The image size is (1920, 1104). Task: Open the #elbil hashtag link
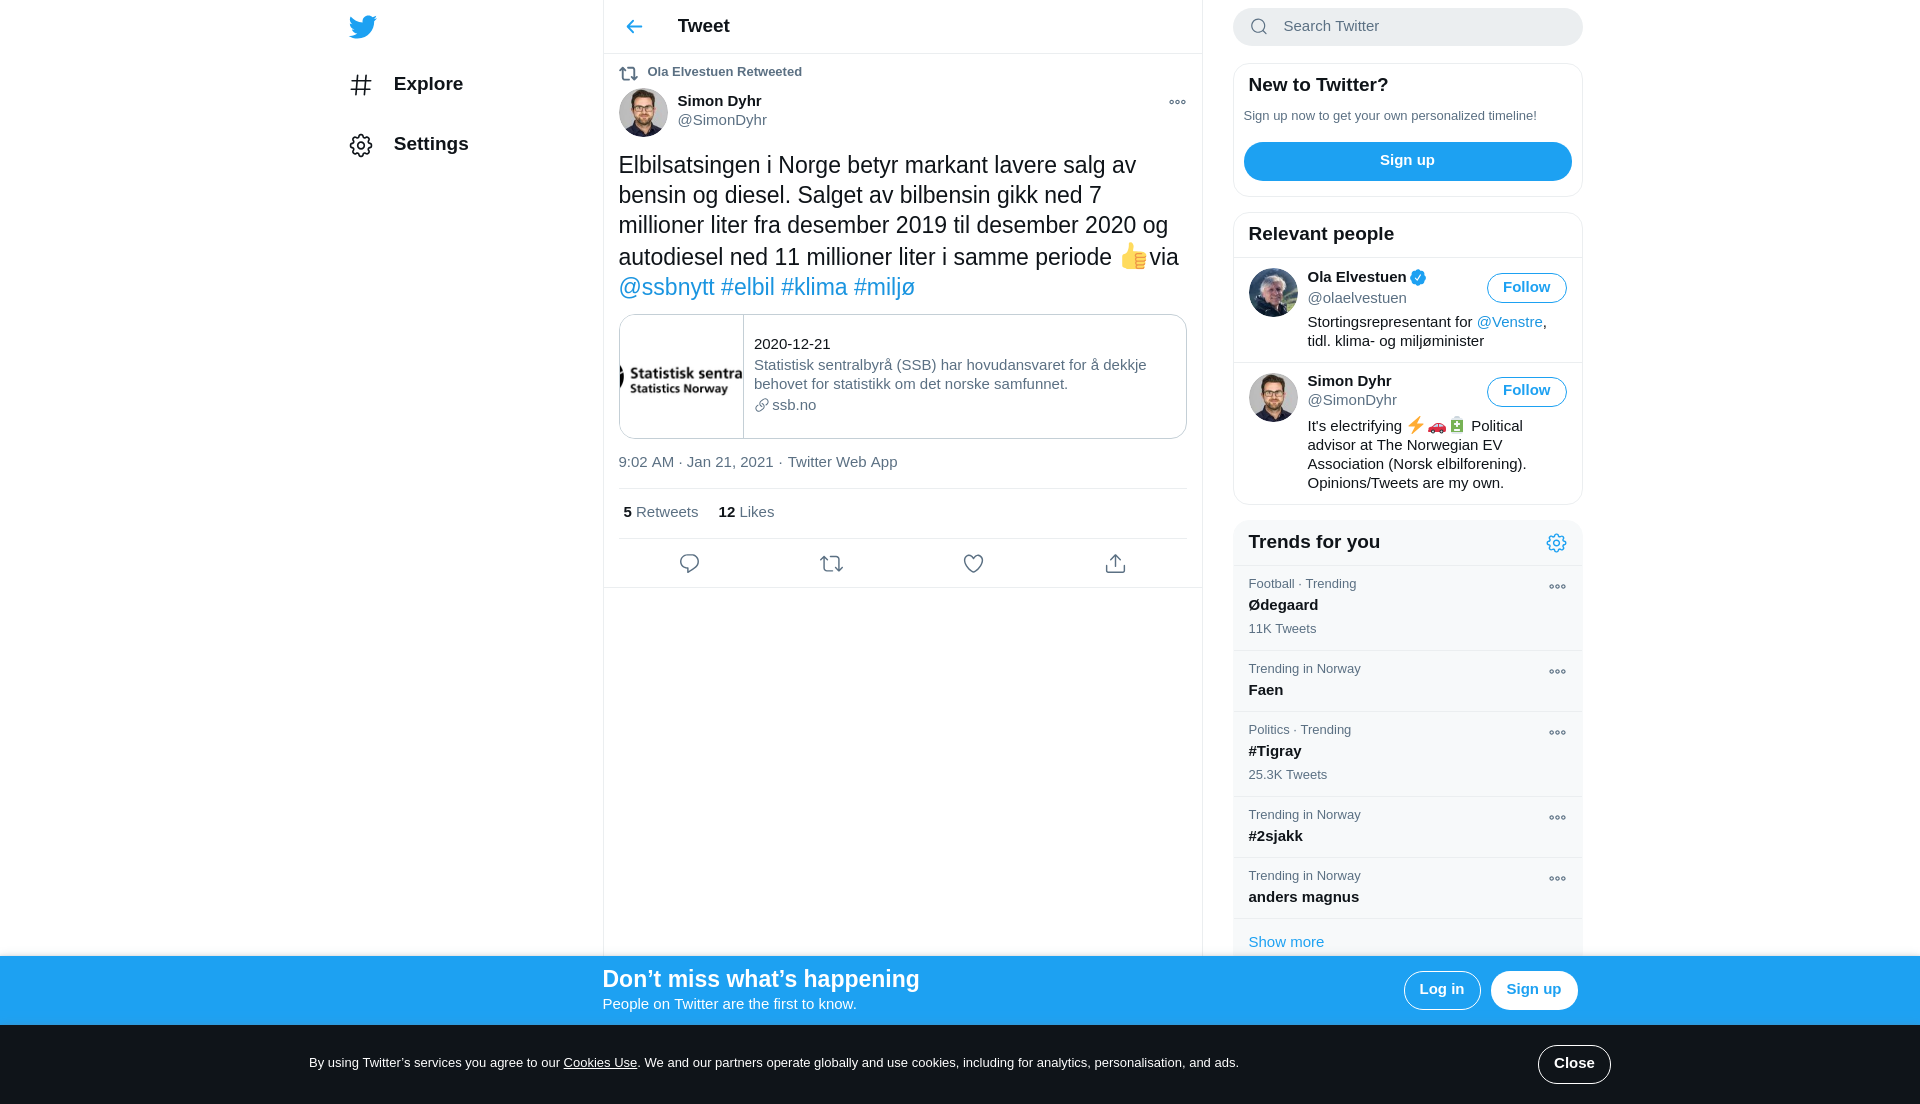747,288
